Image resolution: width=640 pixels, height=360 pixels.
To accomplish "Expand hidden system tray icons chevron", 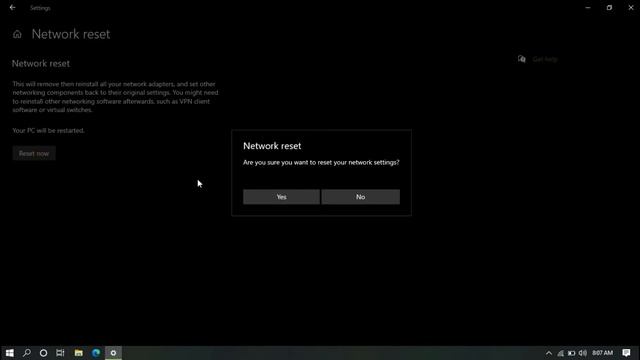I will (x=549, y=353).
